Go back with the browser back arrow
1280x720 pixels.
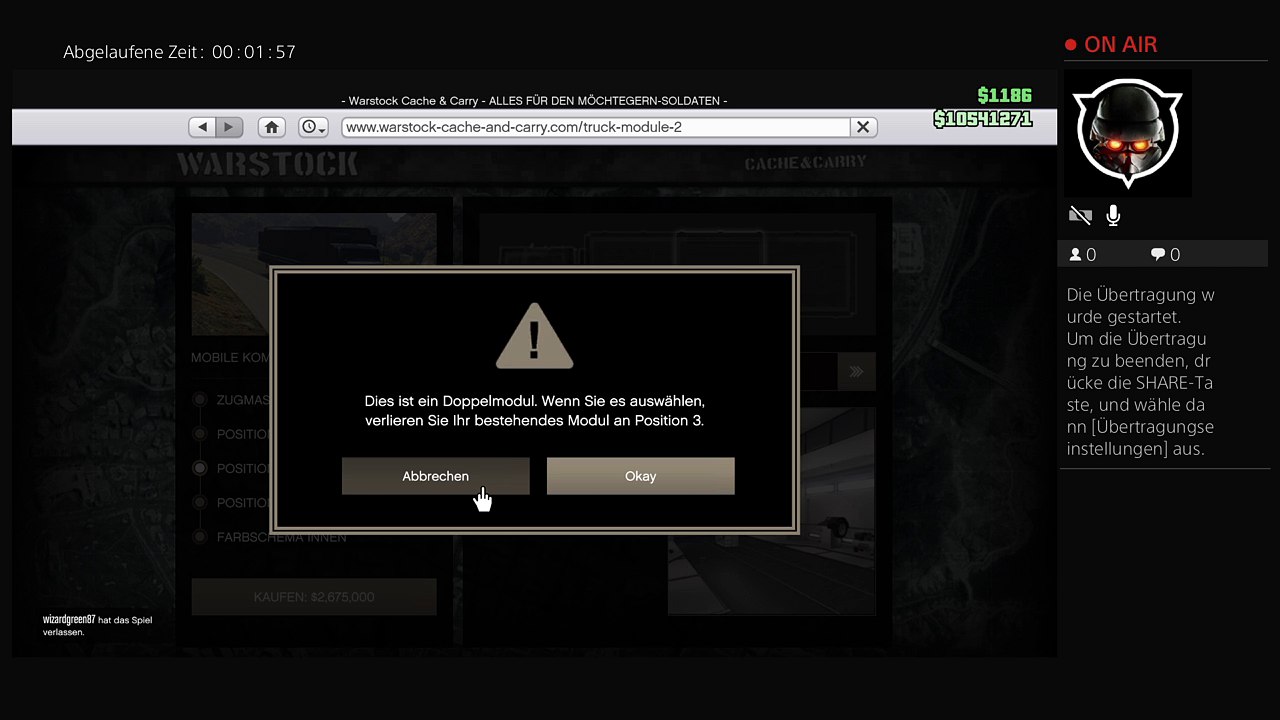point(203,127)
